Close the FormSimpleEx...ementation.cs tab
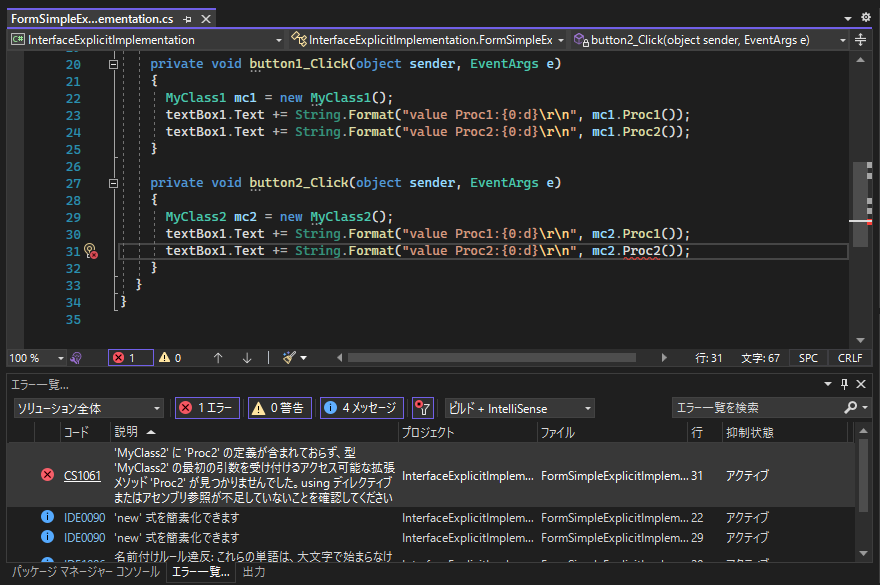The width and height of the screenshot is (880, 585). click(206, 19)
